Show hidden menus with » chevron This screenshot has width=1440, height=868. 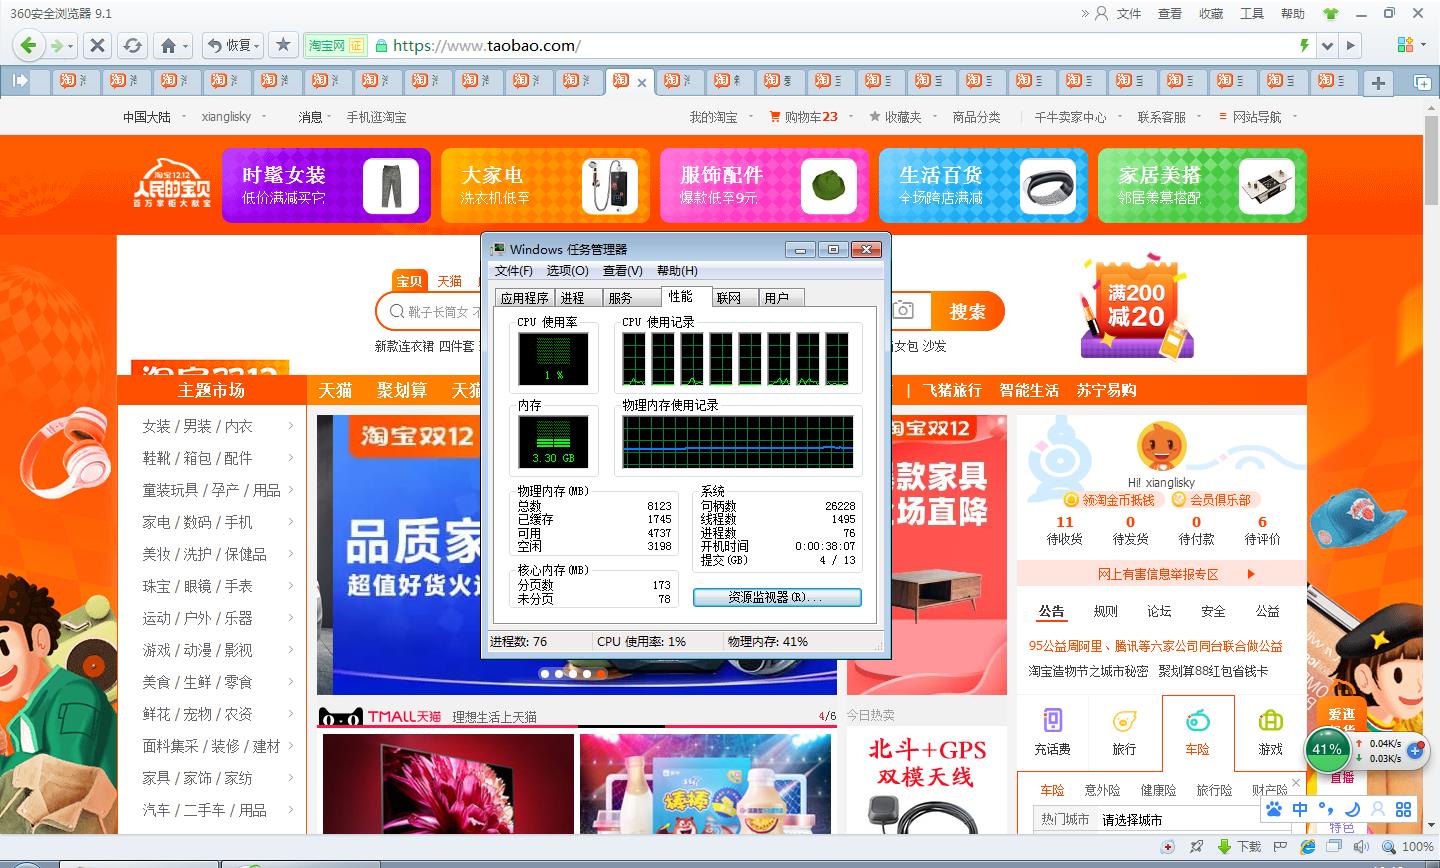pyautogui.click(x=1085, y=13)
